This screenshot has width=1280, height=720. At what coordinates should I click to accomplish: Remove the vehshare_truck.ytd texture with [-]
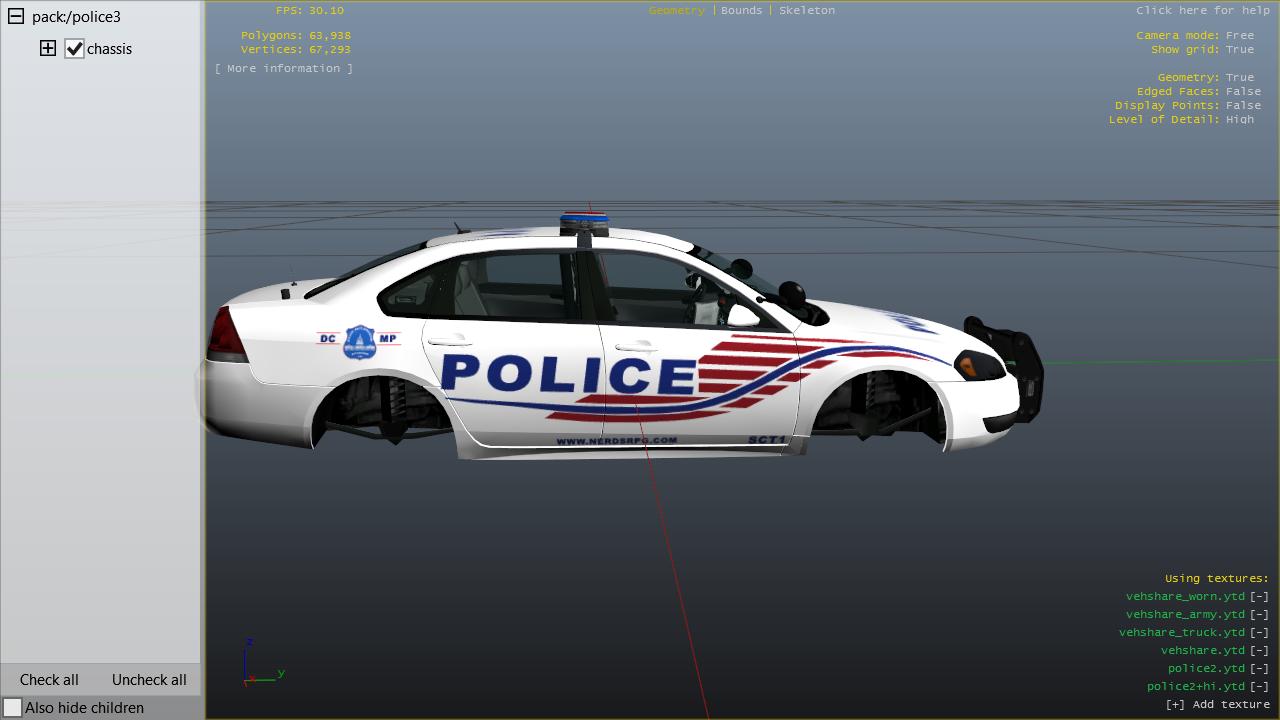tap(1258, 633)
